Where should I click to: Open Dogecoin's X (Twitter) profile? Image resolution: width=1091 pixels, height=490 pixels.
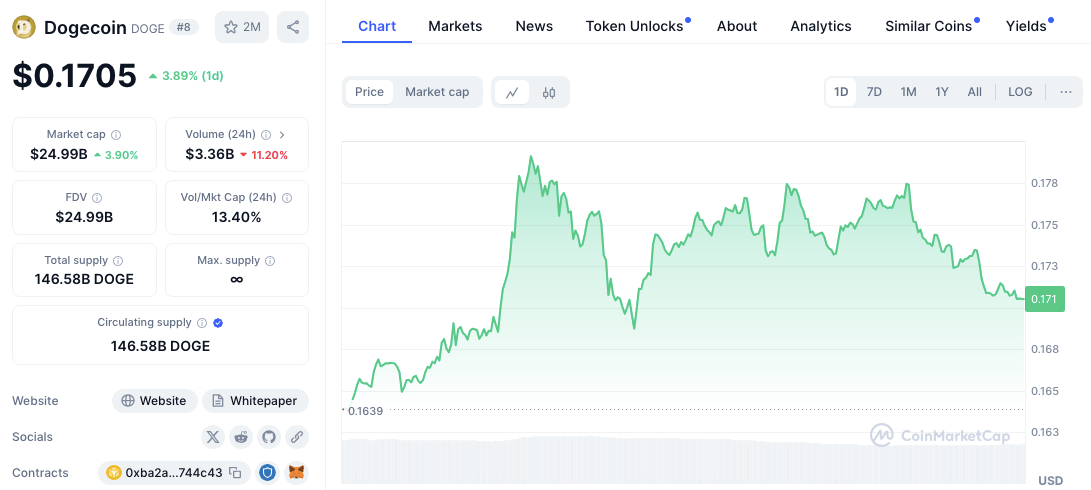pos(213,437)
